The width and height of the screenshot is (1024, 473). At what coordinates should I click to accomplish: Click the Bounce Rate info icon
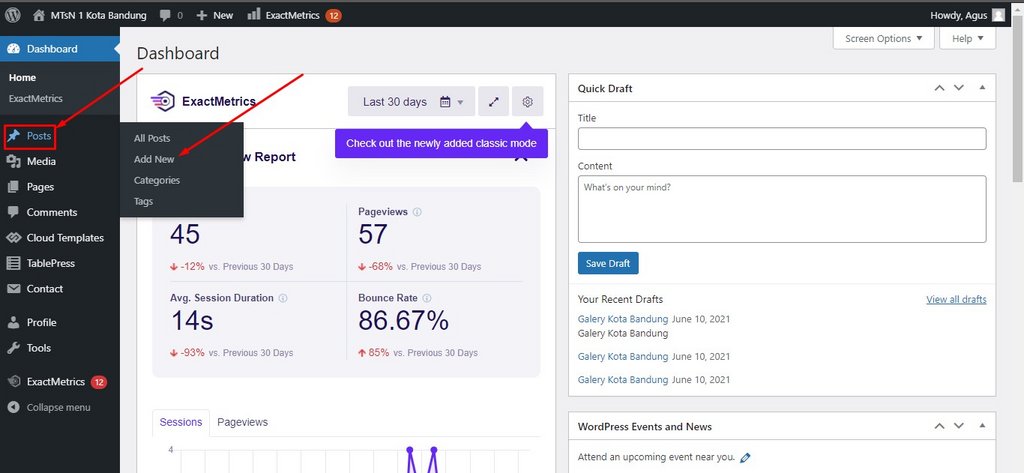pyautogui.click(x=426, y=298)
